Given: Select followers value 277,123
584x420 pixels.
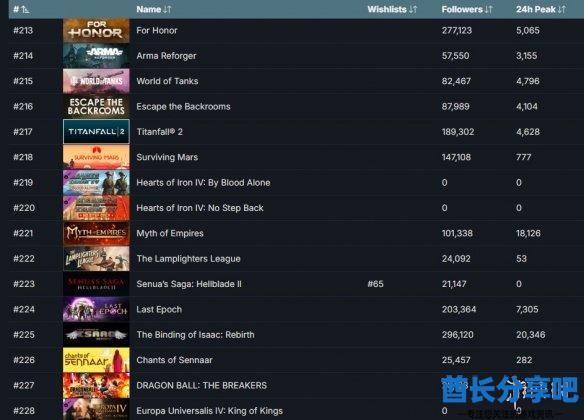Looking at the screenshot, I should click(457, 31).
